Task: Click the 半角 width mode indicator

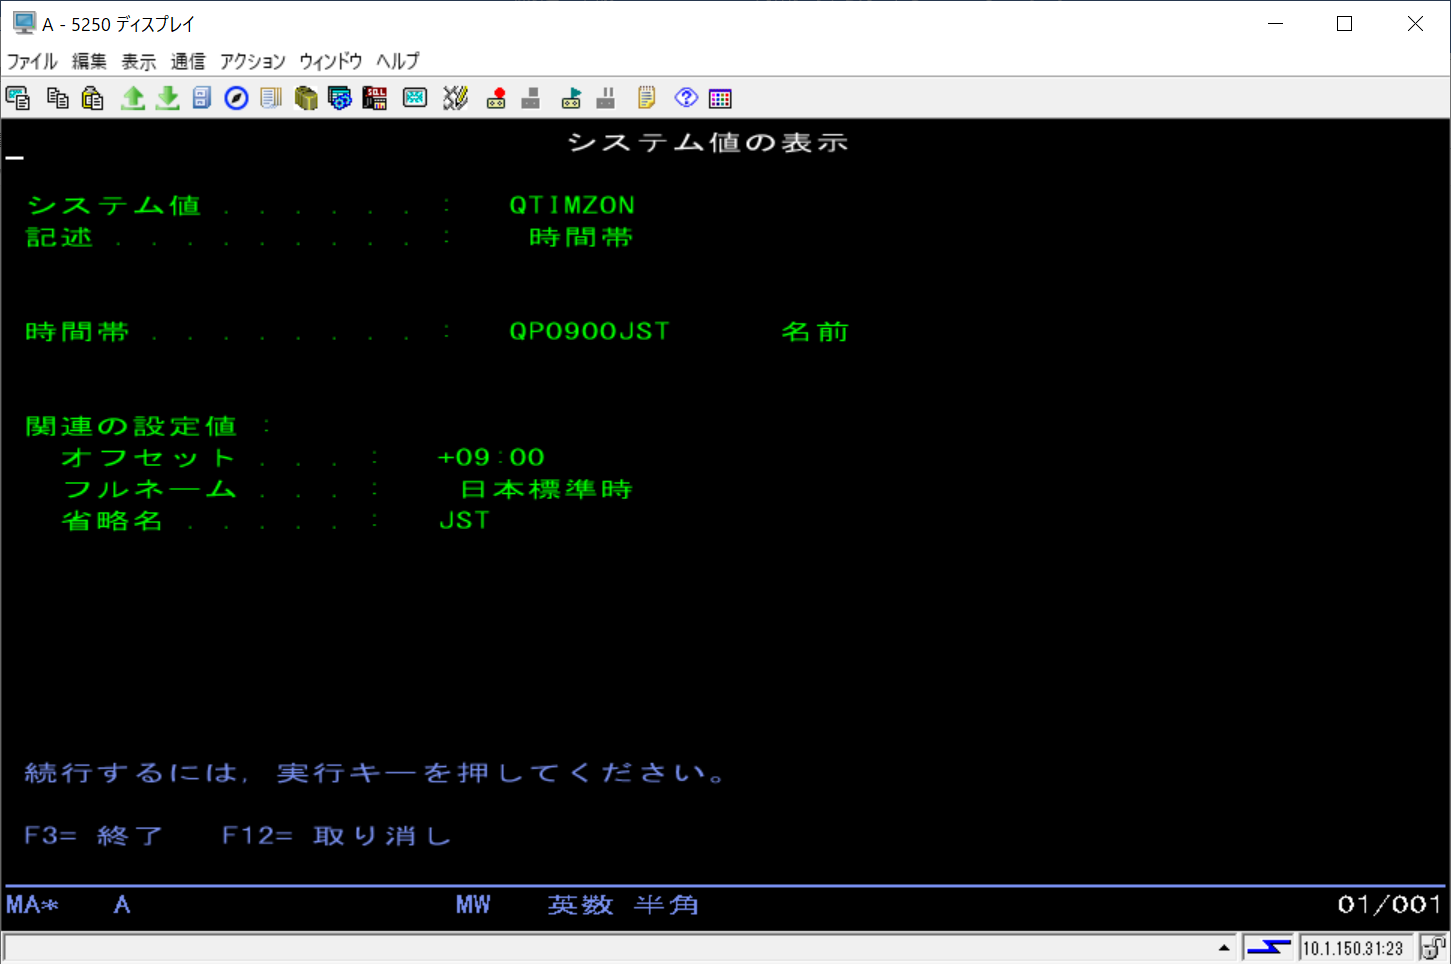Action: [667, 905]
